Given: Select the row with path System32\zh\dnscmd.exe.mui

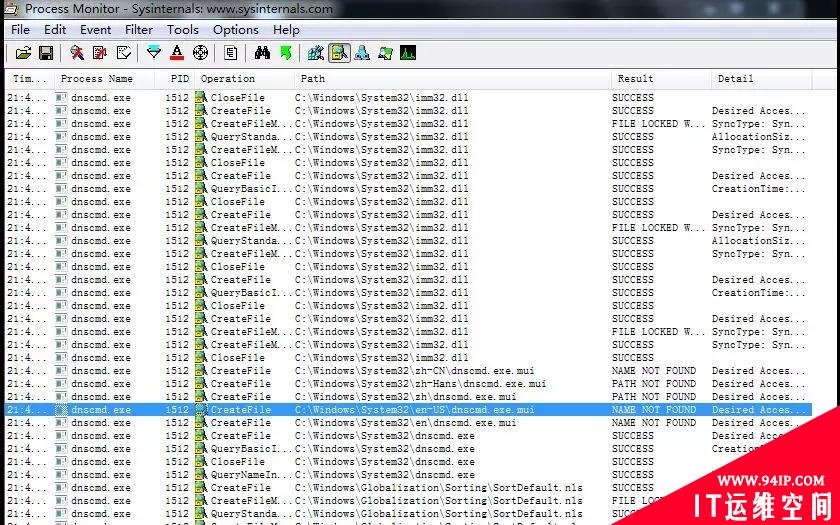Looking at the screenshot, I should coord(408,396).
